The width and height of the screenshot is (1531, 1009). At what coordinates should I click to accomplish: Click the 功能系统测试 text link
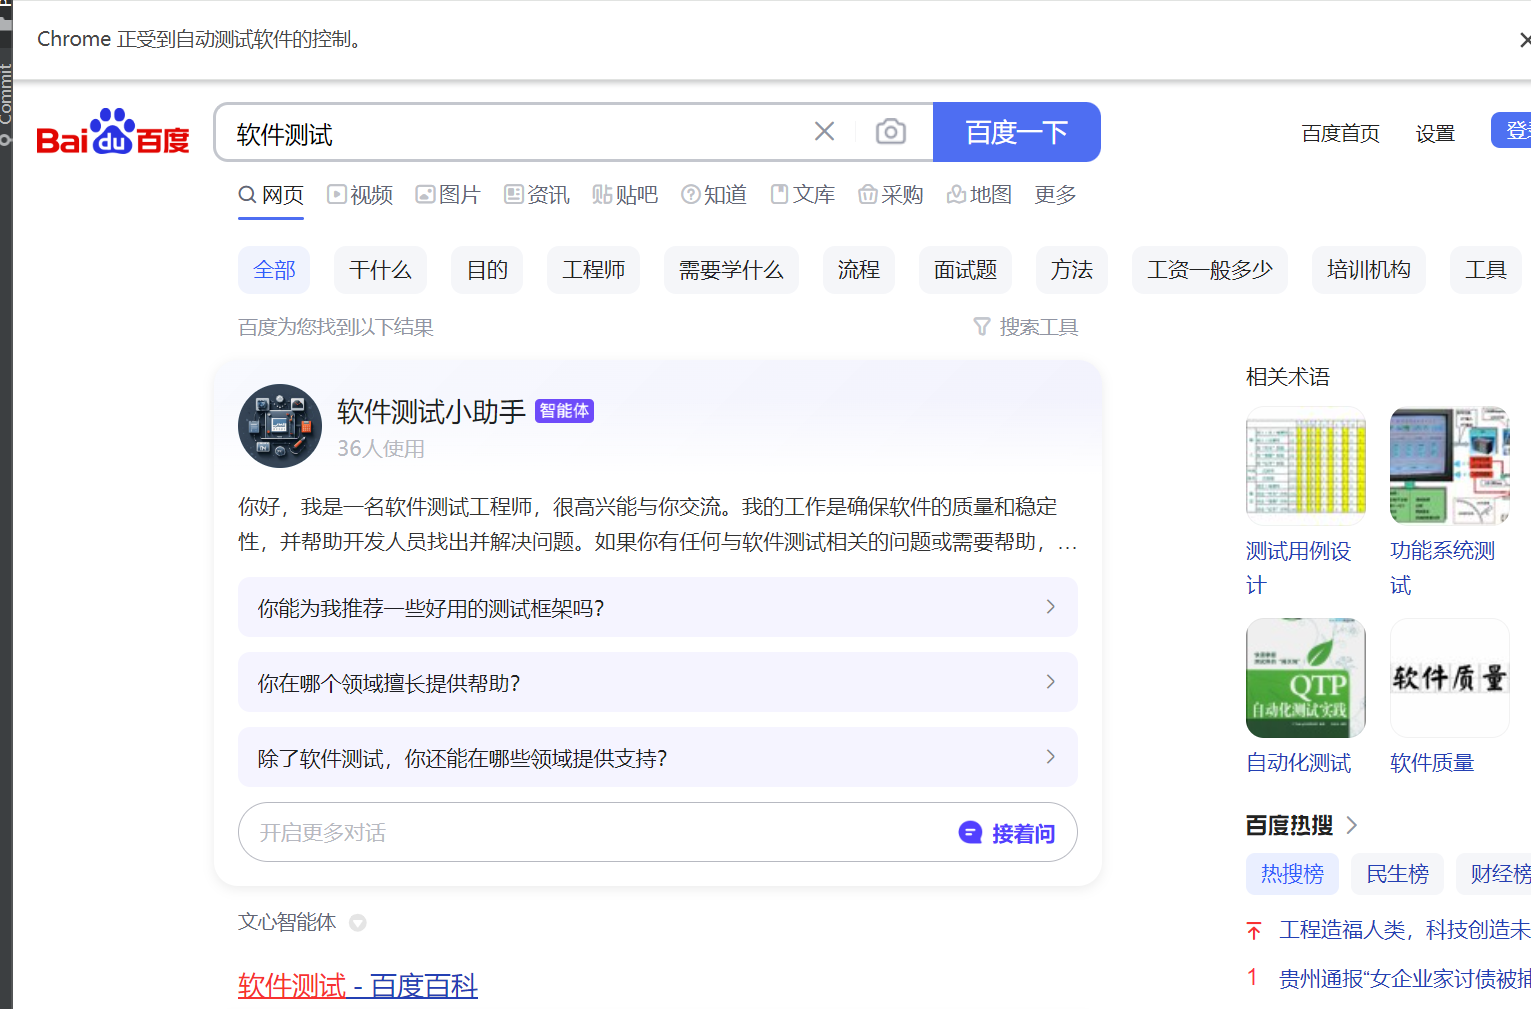[1442, 568]
